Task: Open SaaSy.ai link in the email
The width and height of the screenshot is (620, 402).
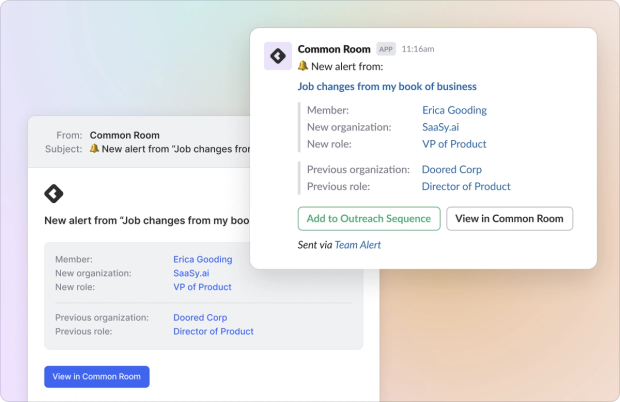Action: [191, 273]
